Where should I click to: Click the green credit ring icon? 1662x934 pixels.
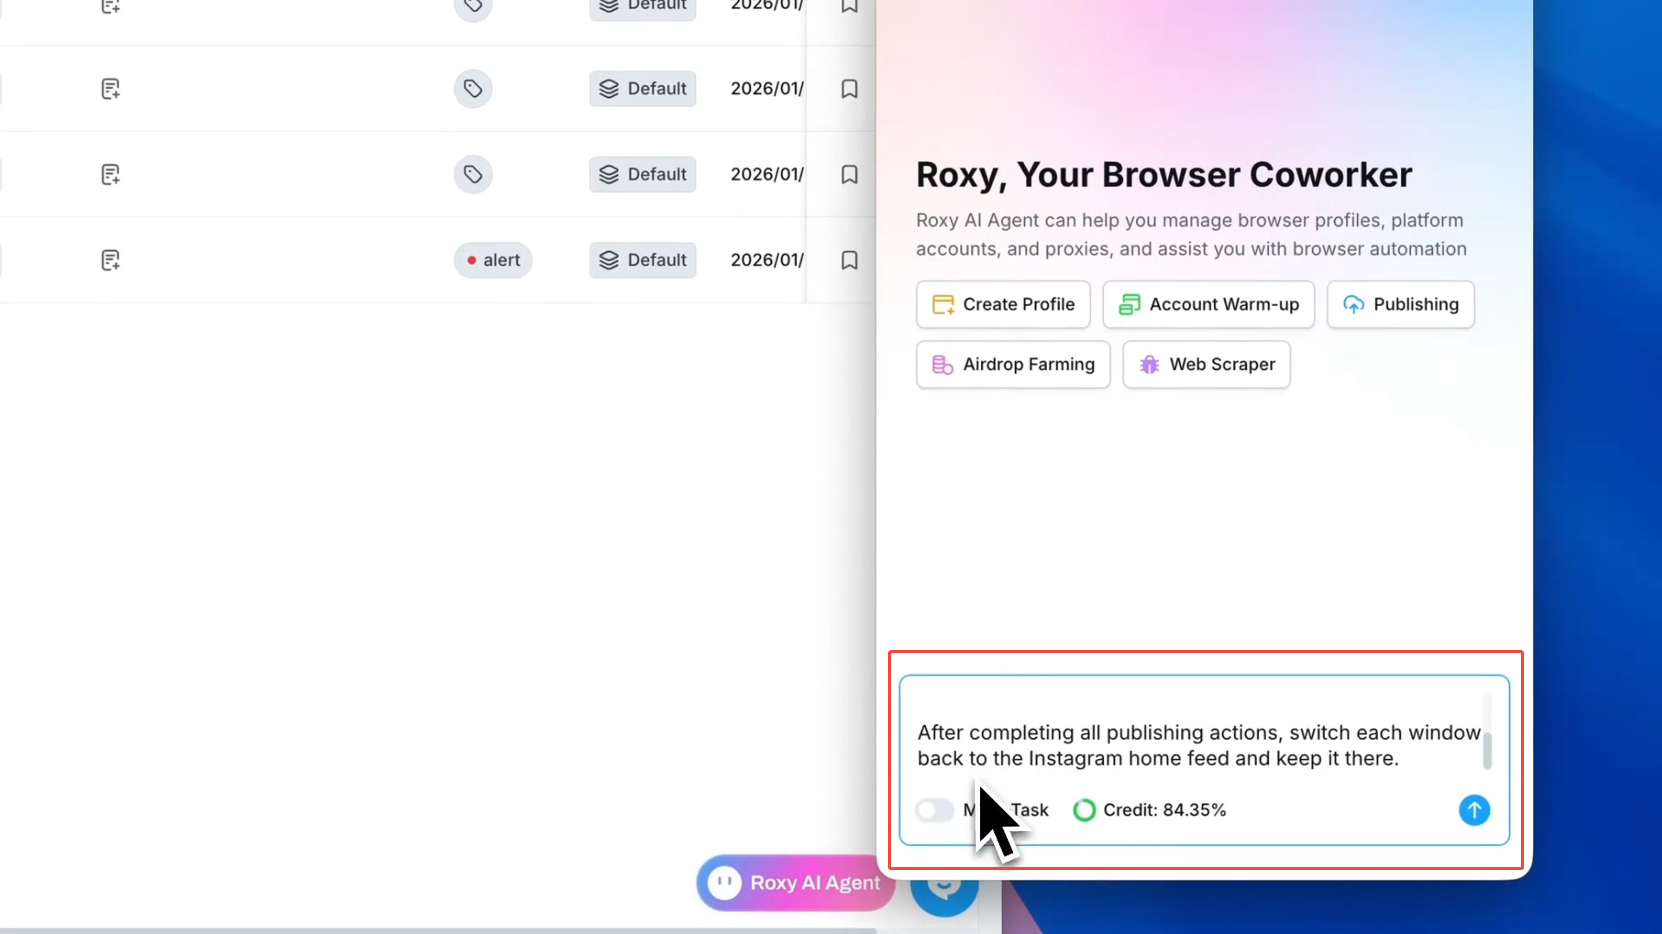(1084, 810)
